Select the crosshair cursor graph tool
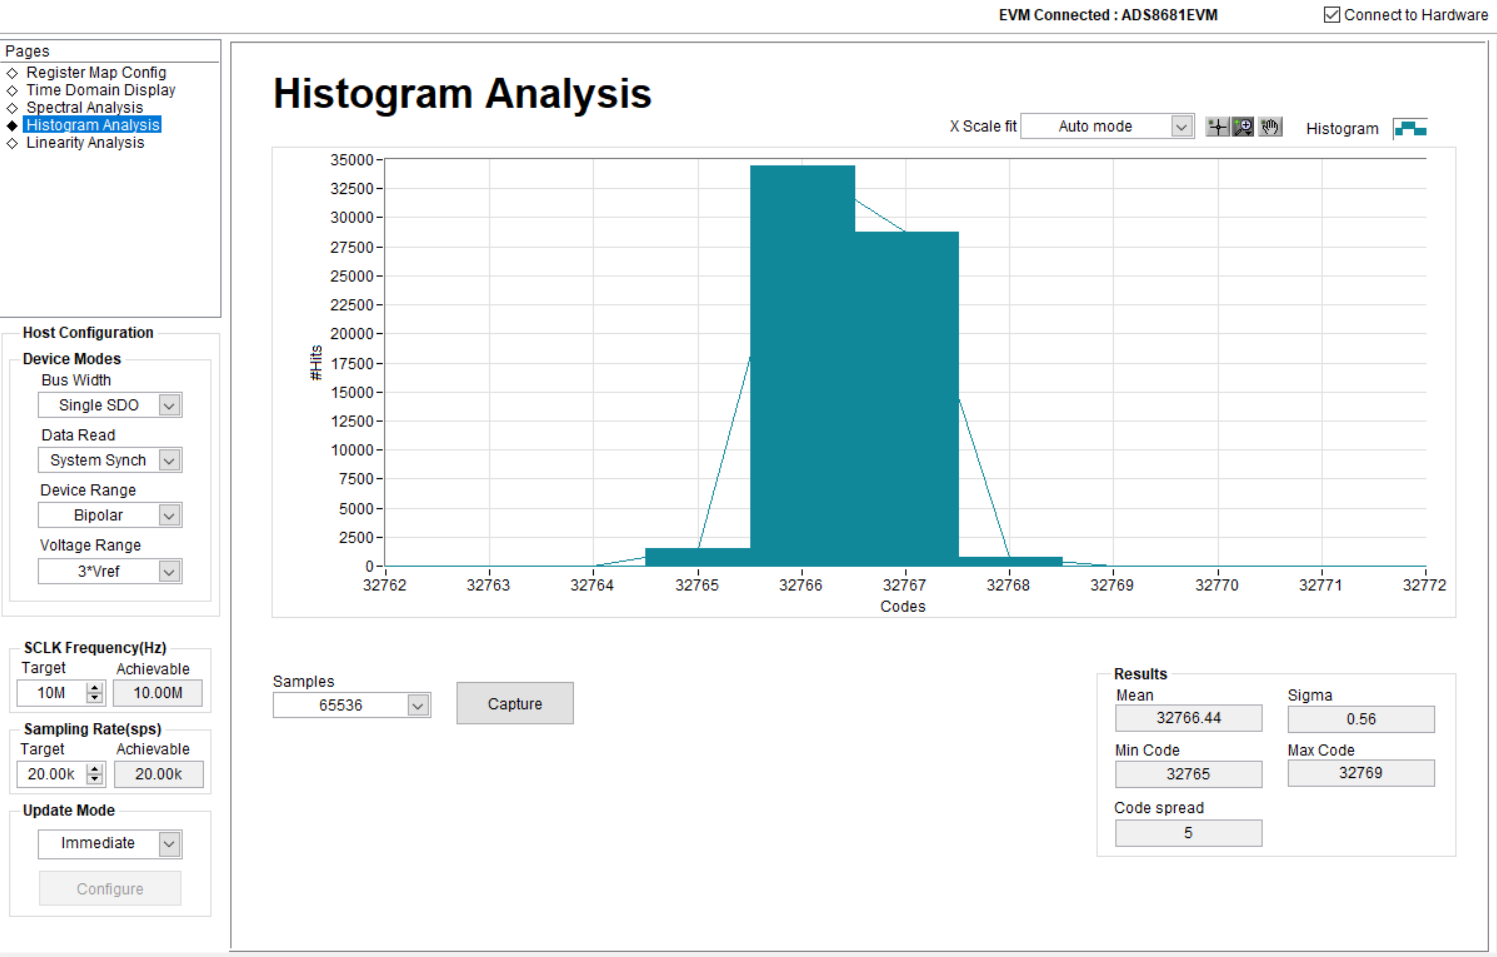This screenshot has width=1497, height=957. (1217, 127)
